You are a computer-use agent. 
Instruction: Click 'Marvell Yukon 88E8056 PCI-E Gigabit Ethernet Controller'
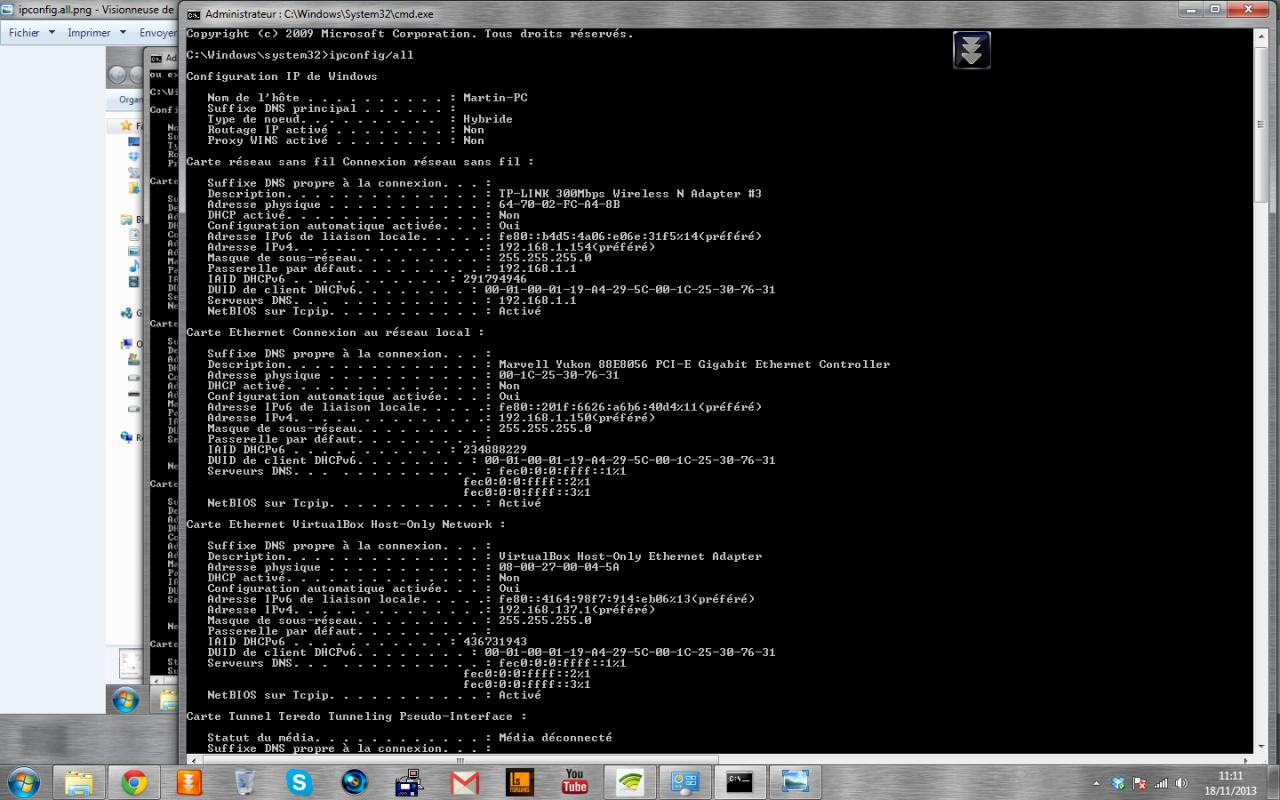(694, 365)
